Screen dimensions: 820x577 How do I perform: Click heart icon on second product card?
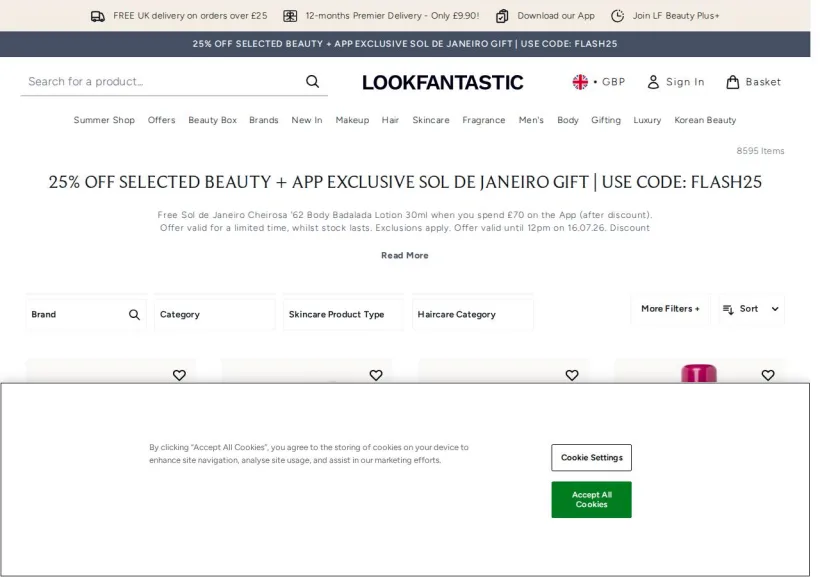[376, 375]
